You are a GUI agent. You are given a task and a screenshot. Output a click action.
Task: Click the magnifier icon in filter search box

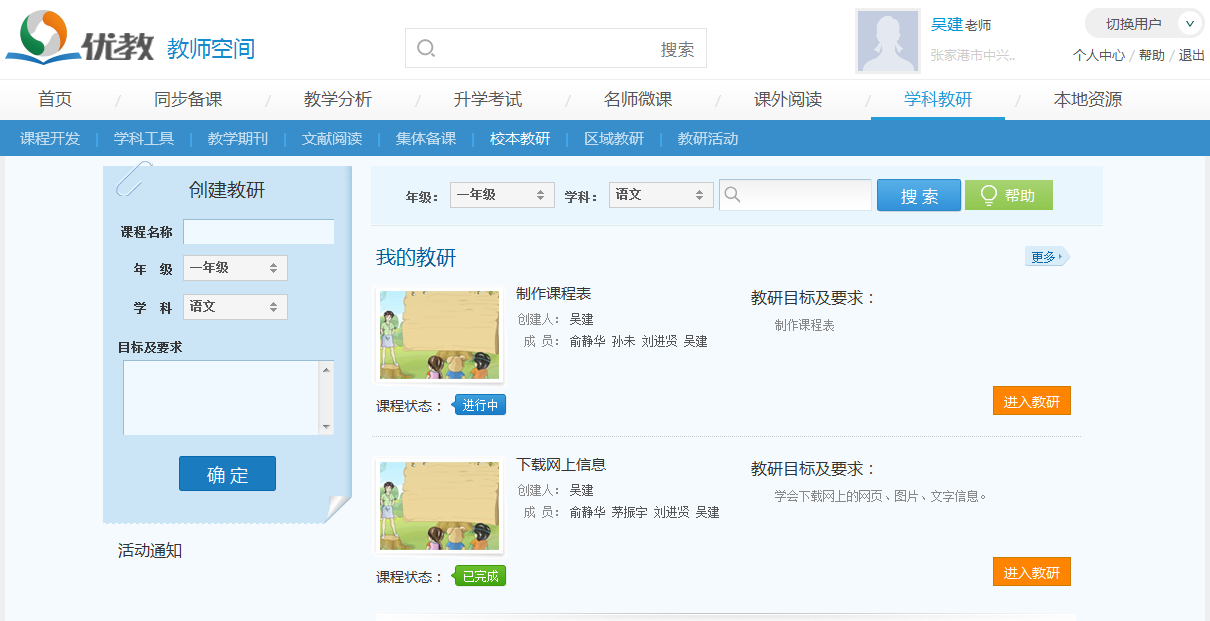click(x=732, y=196)
